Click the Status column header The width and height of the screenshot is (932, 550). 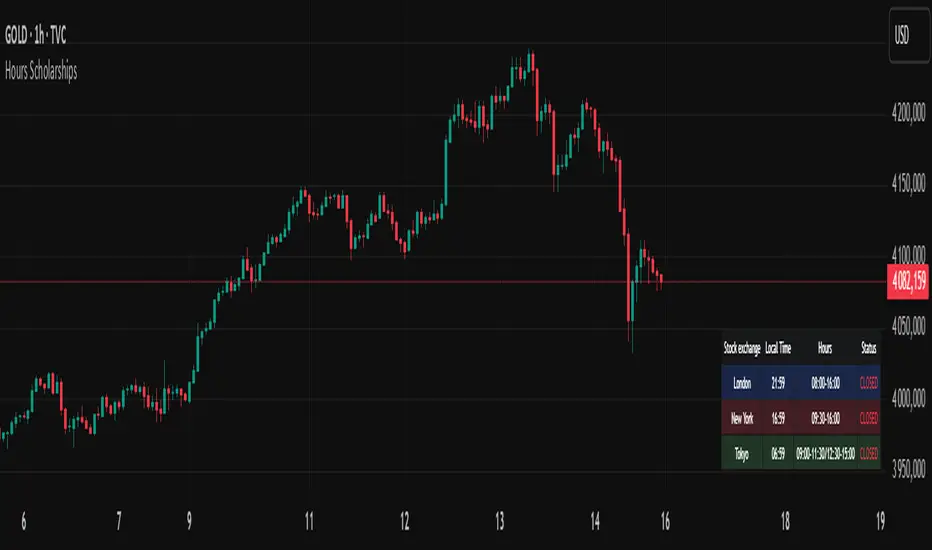click(x=868, y=348)
